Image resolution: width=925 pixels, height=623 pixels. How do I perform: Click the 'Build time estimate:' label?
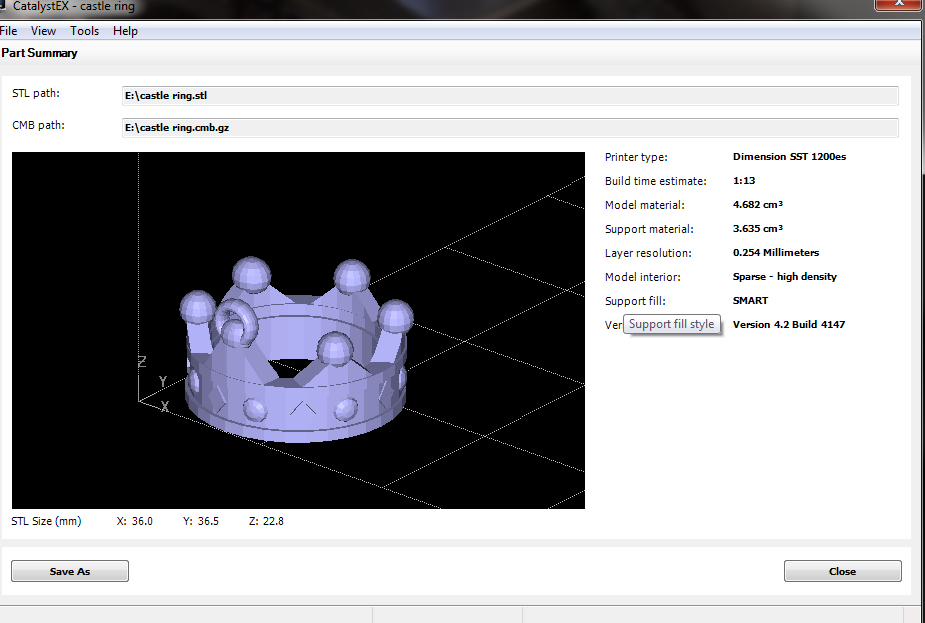[655, 181]
